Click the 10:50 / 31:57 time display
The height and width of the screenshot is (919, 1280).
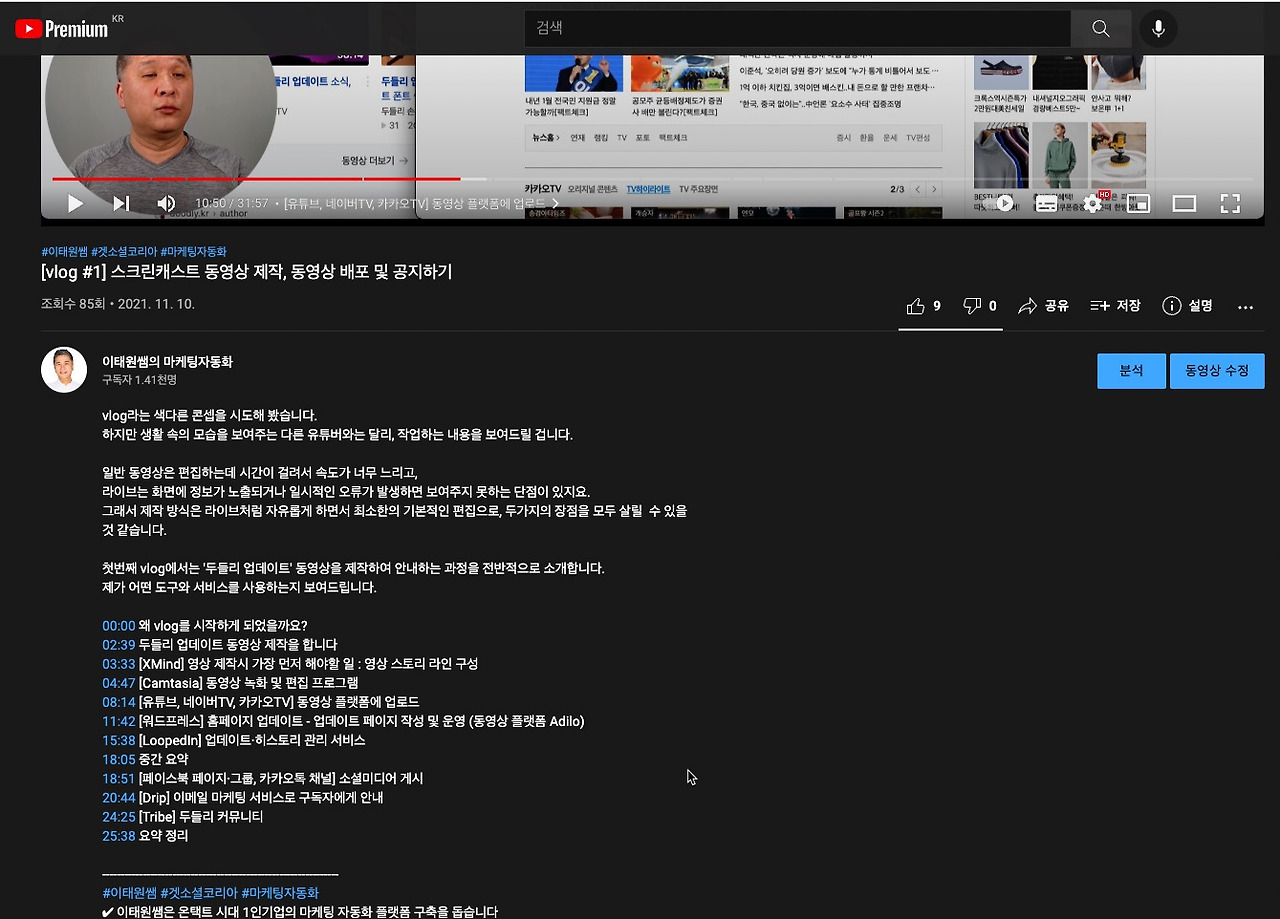pos(232,203)
